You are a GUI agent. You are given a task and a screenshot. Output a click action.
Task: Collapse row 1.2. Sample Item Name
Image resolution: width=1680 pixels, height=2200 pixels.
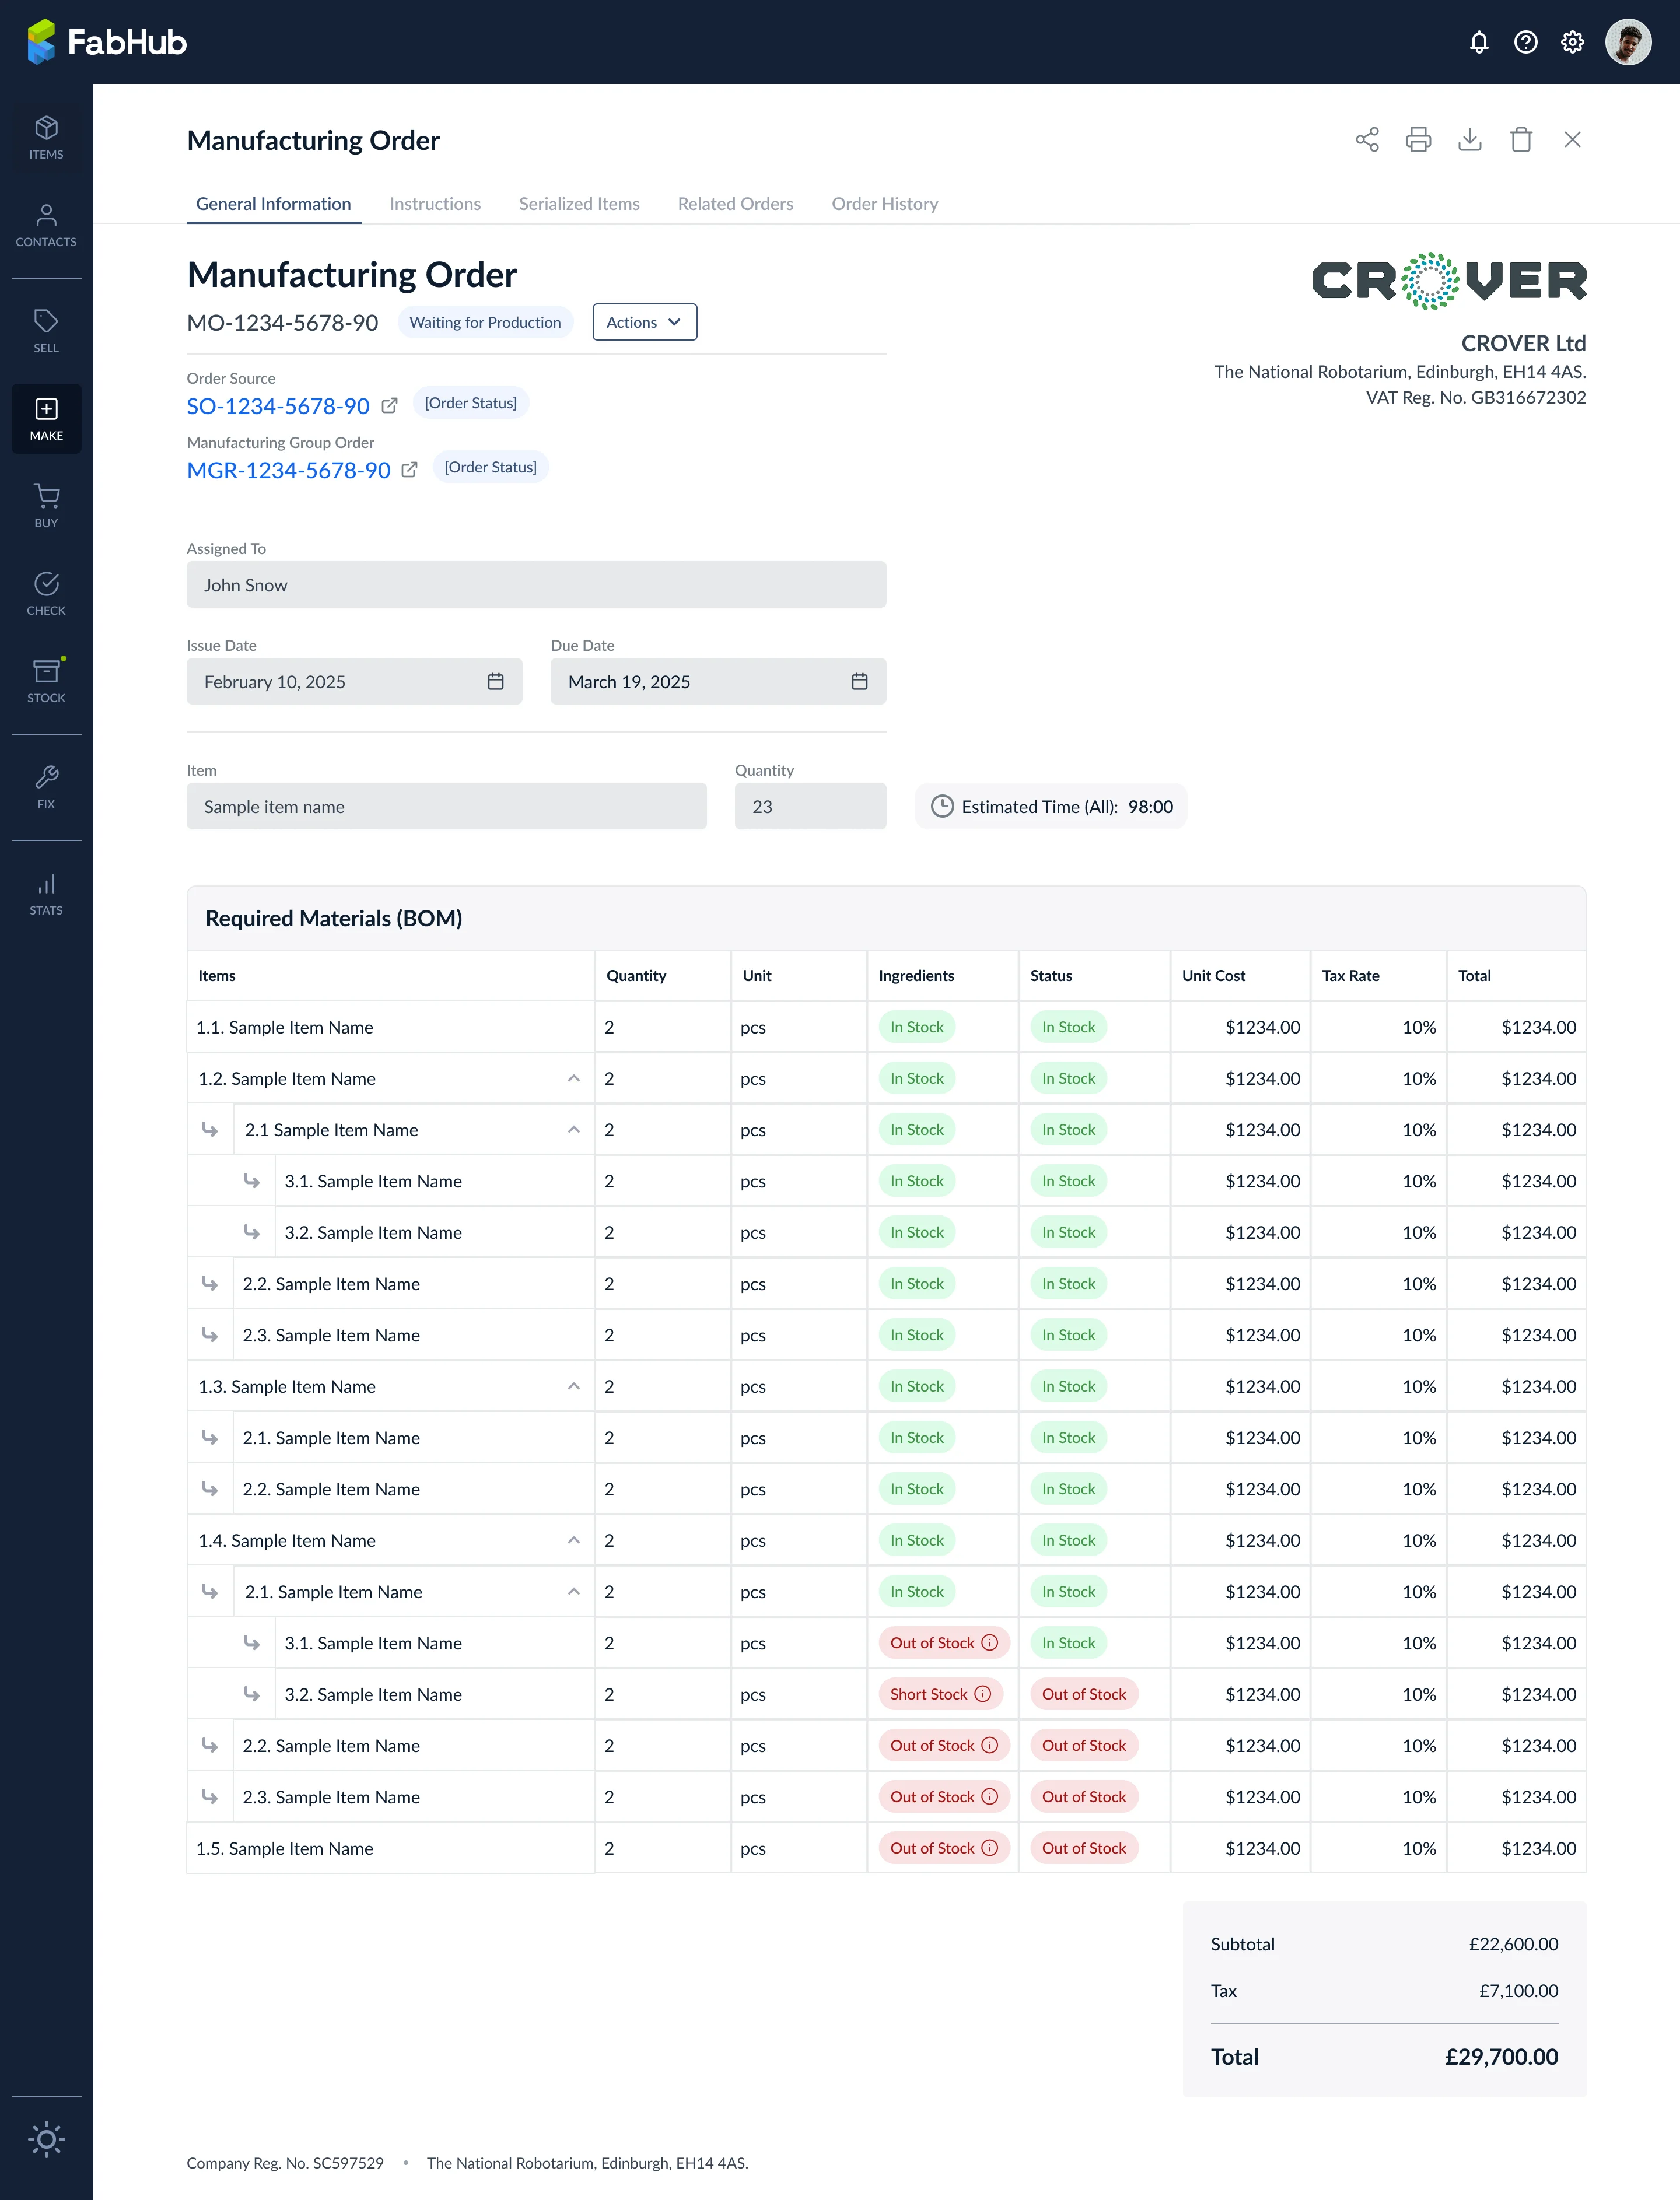coord(574,1078)
